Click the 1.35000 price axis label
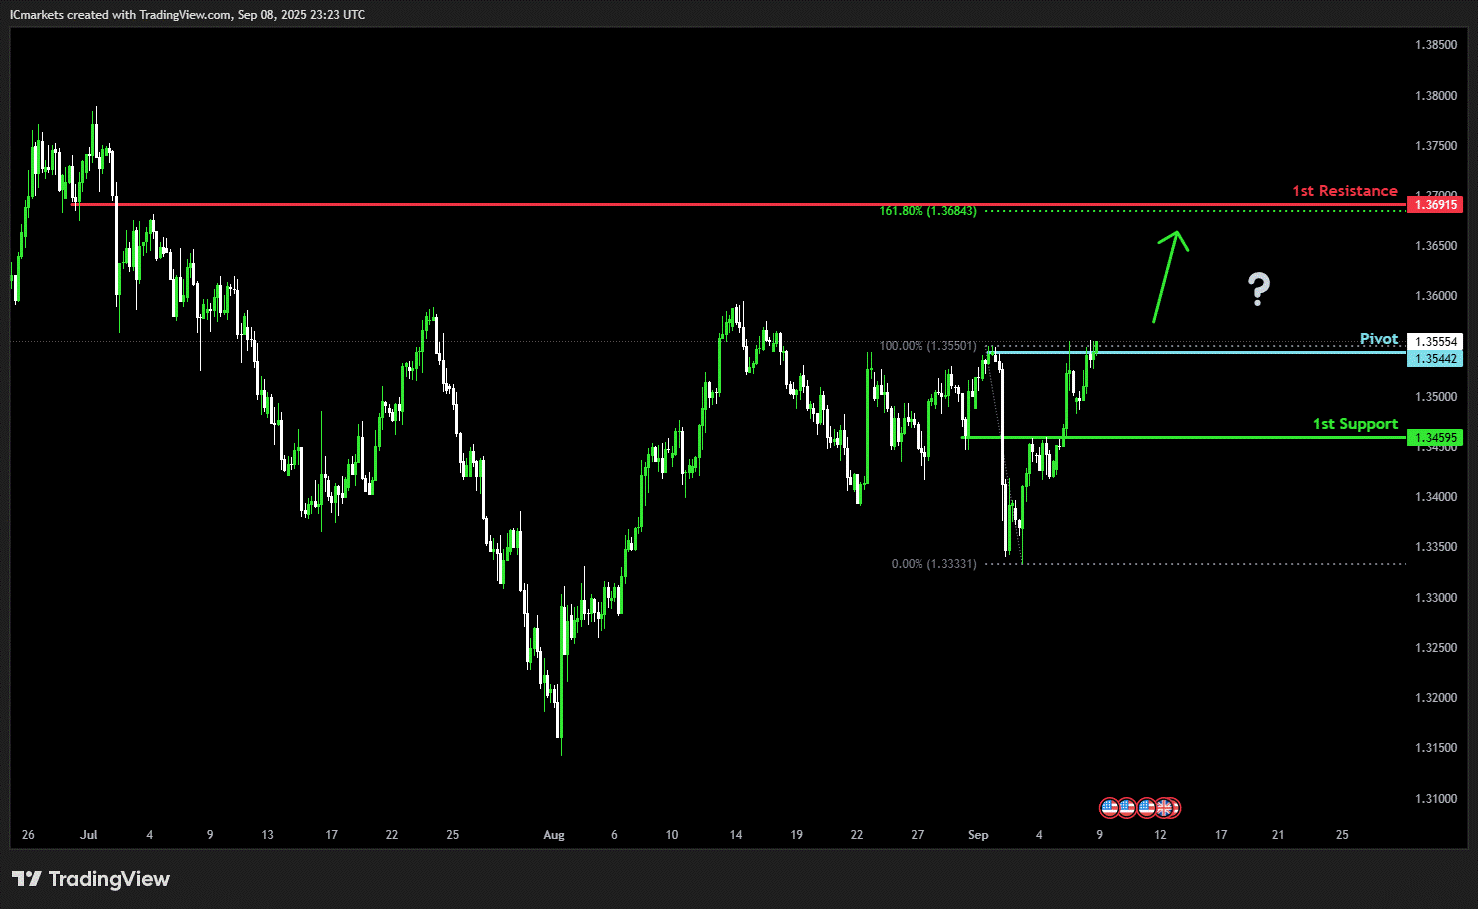Image resolution: width=1478 pixels, height=909 pixels. 1435,397
